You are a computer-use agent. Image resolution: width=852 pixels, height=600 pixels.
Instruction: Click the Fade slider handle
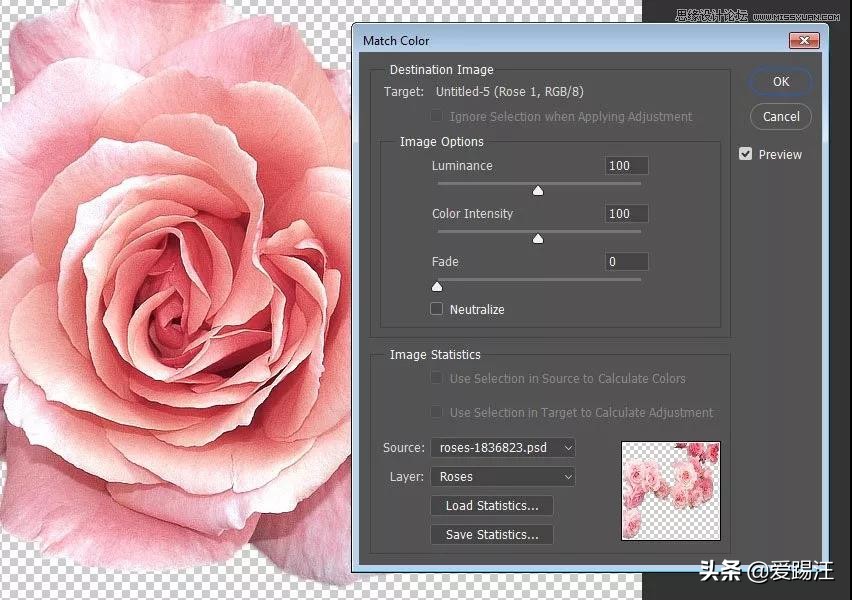pyautogui.click(x=437, y=286)
